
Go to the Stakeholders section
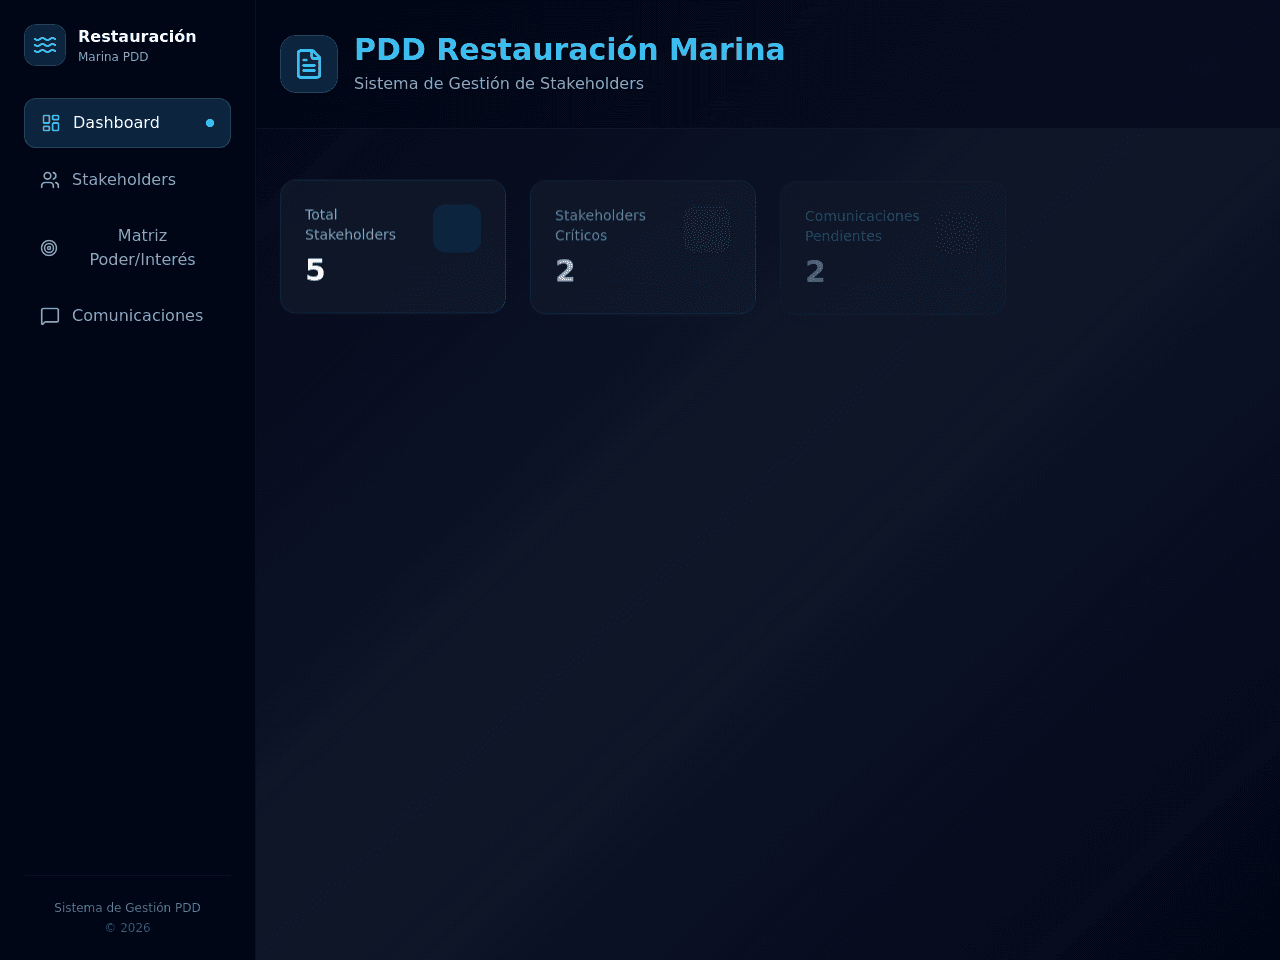pos(127,180)
